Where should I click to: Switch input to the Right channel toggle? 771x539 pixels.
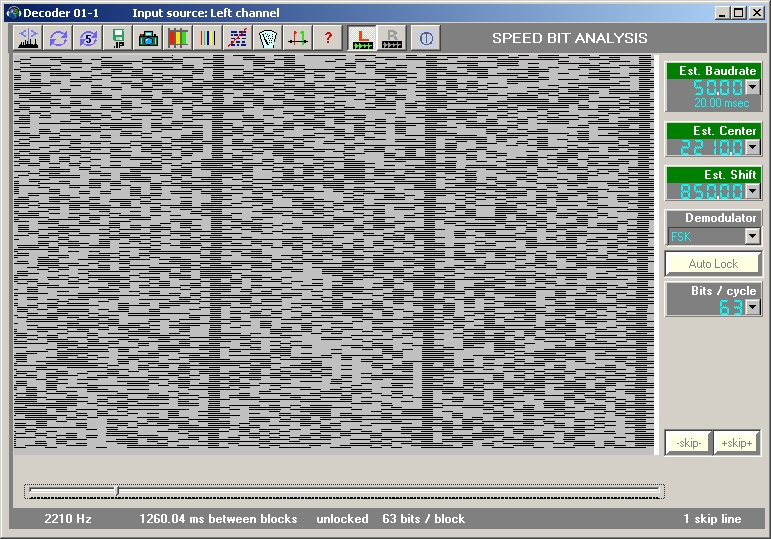click(392, 39)
